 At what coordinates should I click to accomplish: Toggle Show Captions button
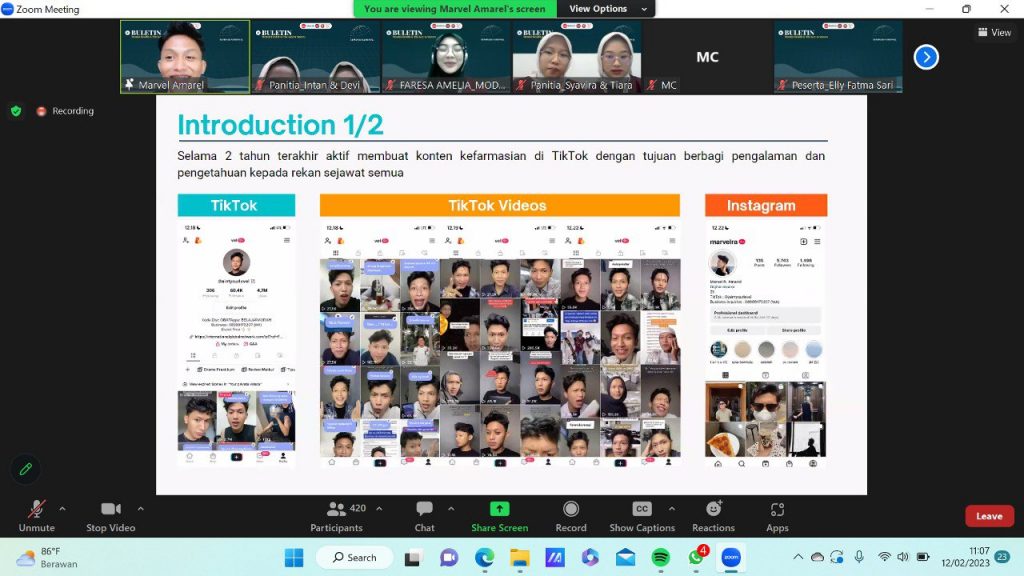tap(642, 516)
